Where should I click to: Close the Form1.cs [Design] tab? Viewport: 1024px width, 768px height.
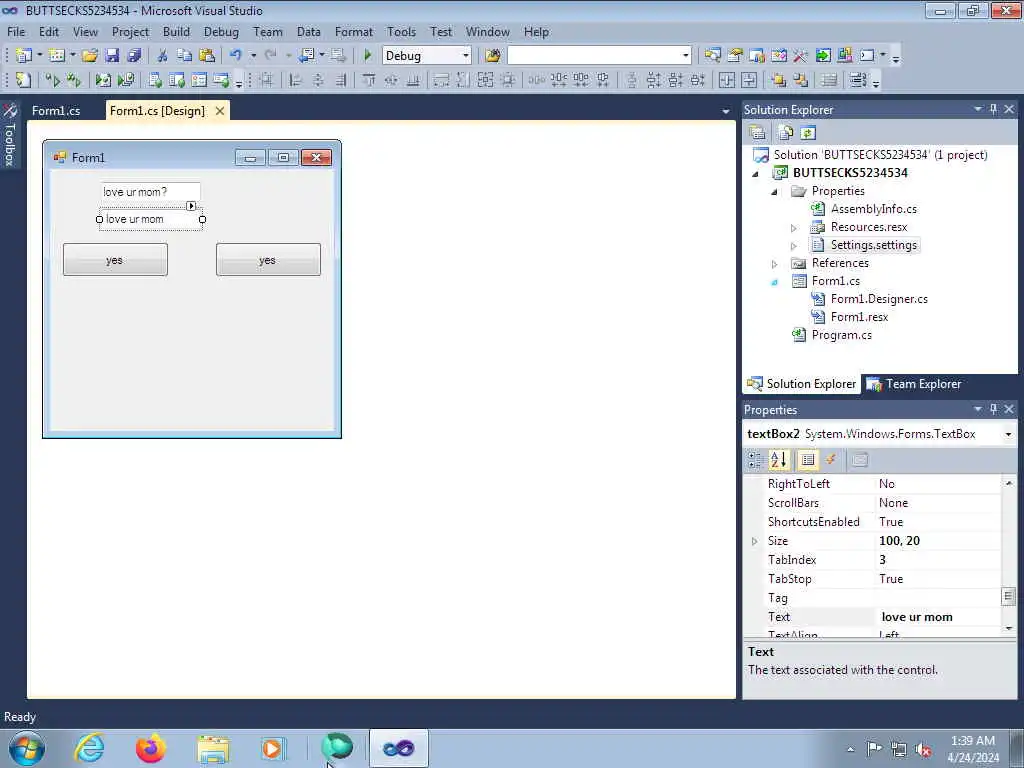click(220, 110)
